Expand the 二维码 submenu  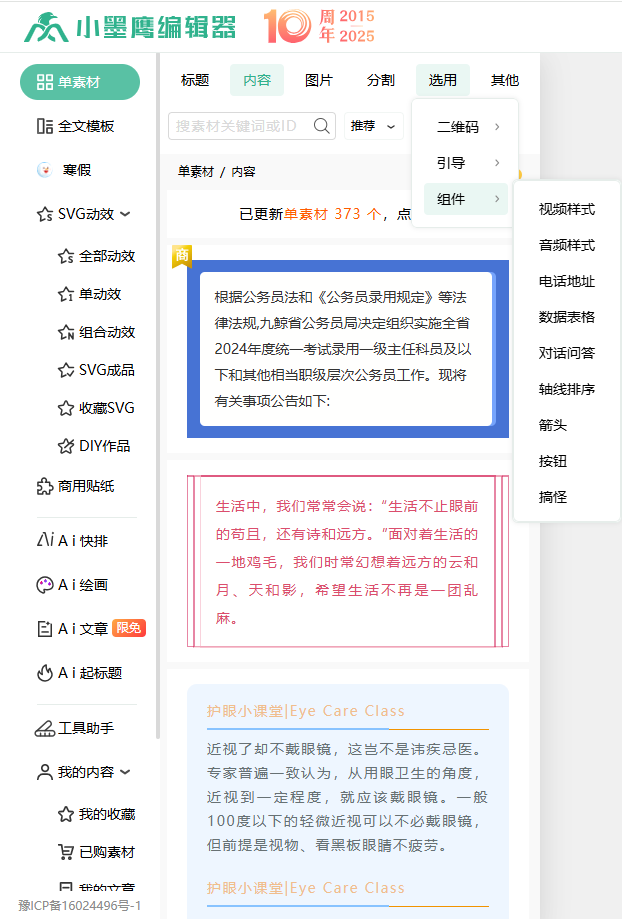tap(466, 127)
